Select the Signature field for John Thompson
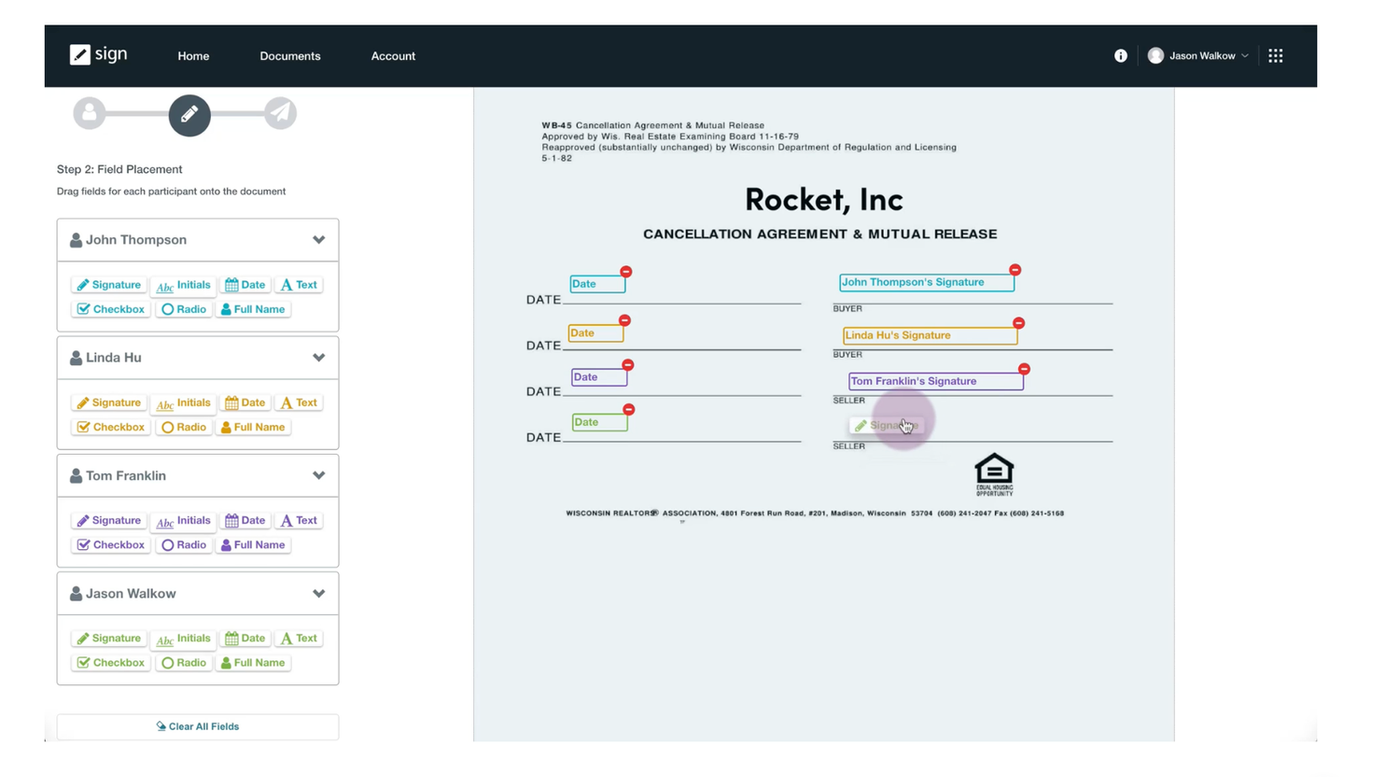This screenshot has width=1400, height=777. [x=108, y=284]
